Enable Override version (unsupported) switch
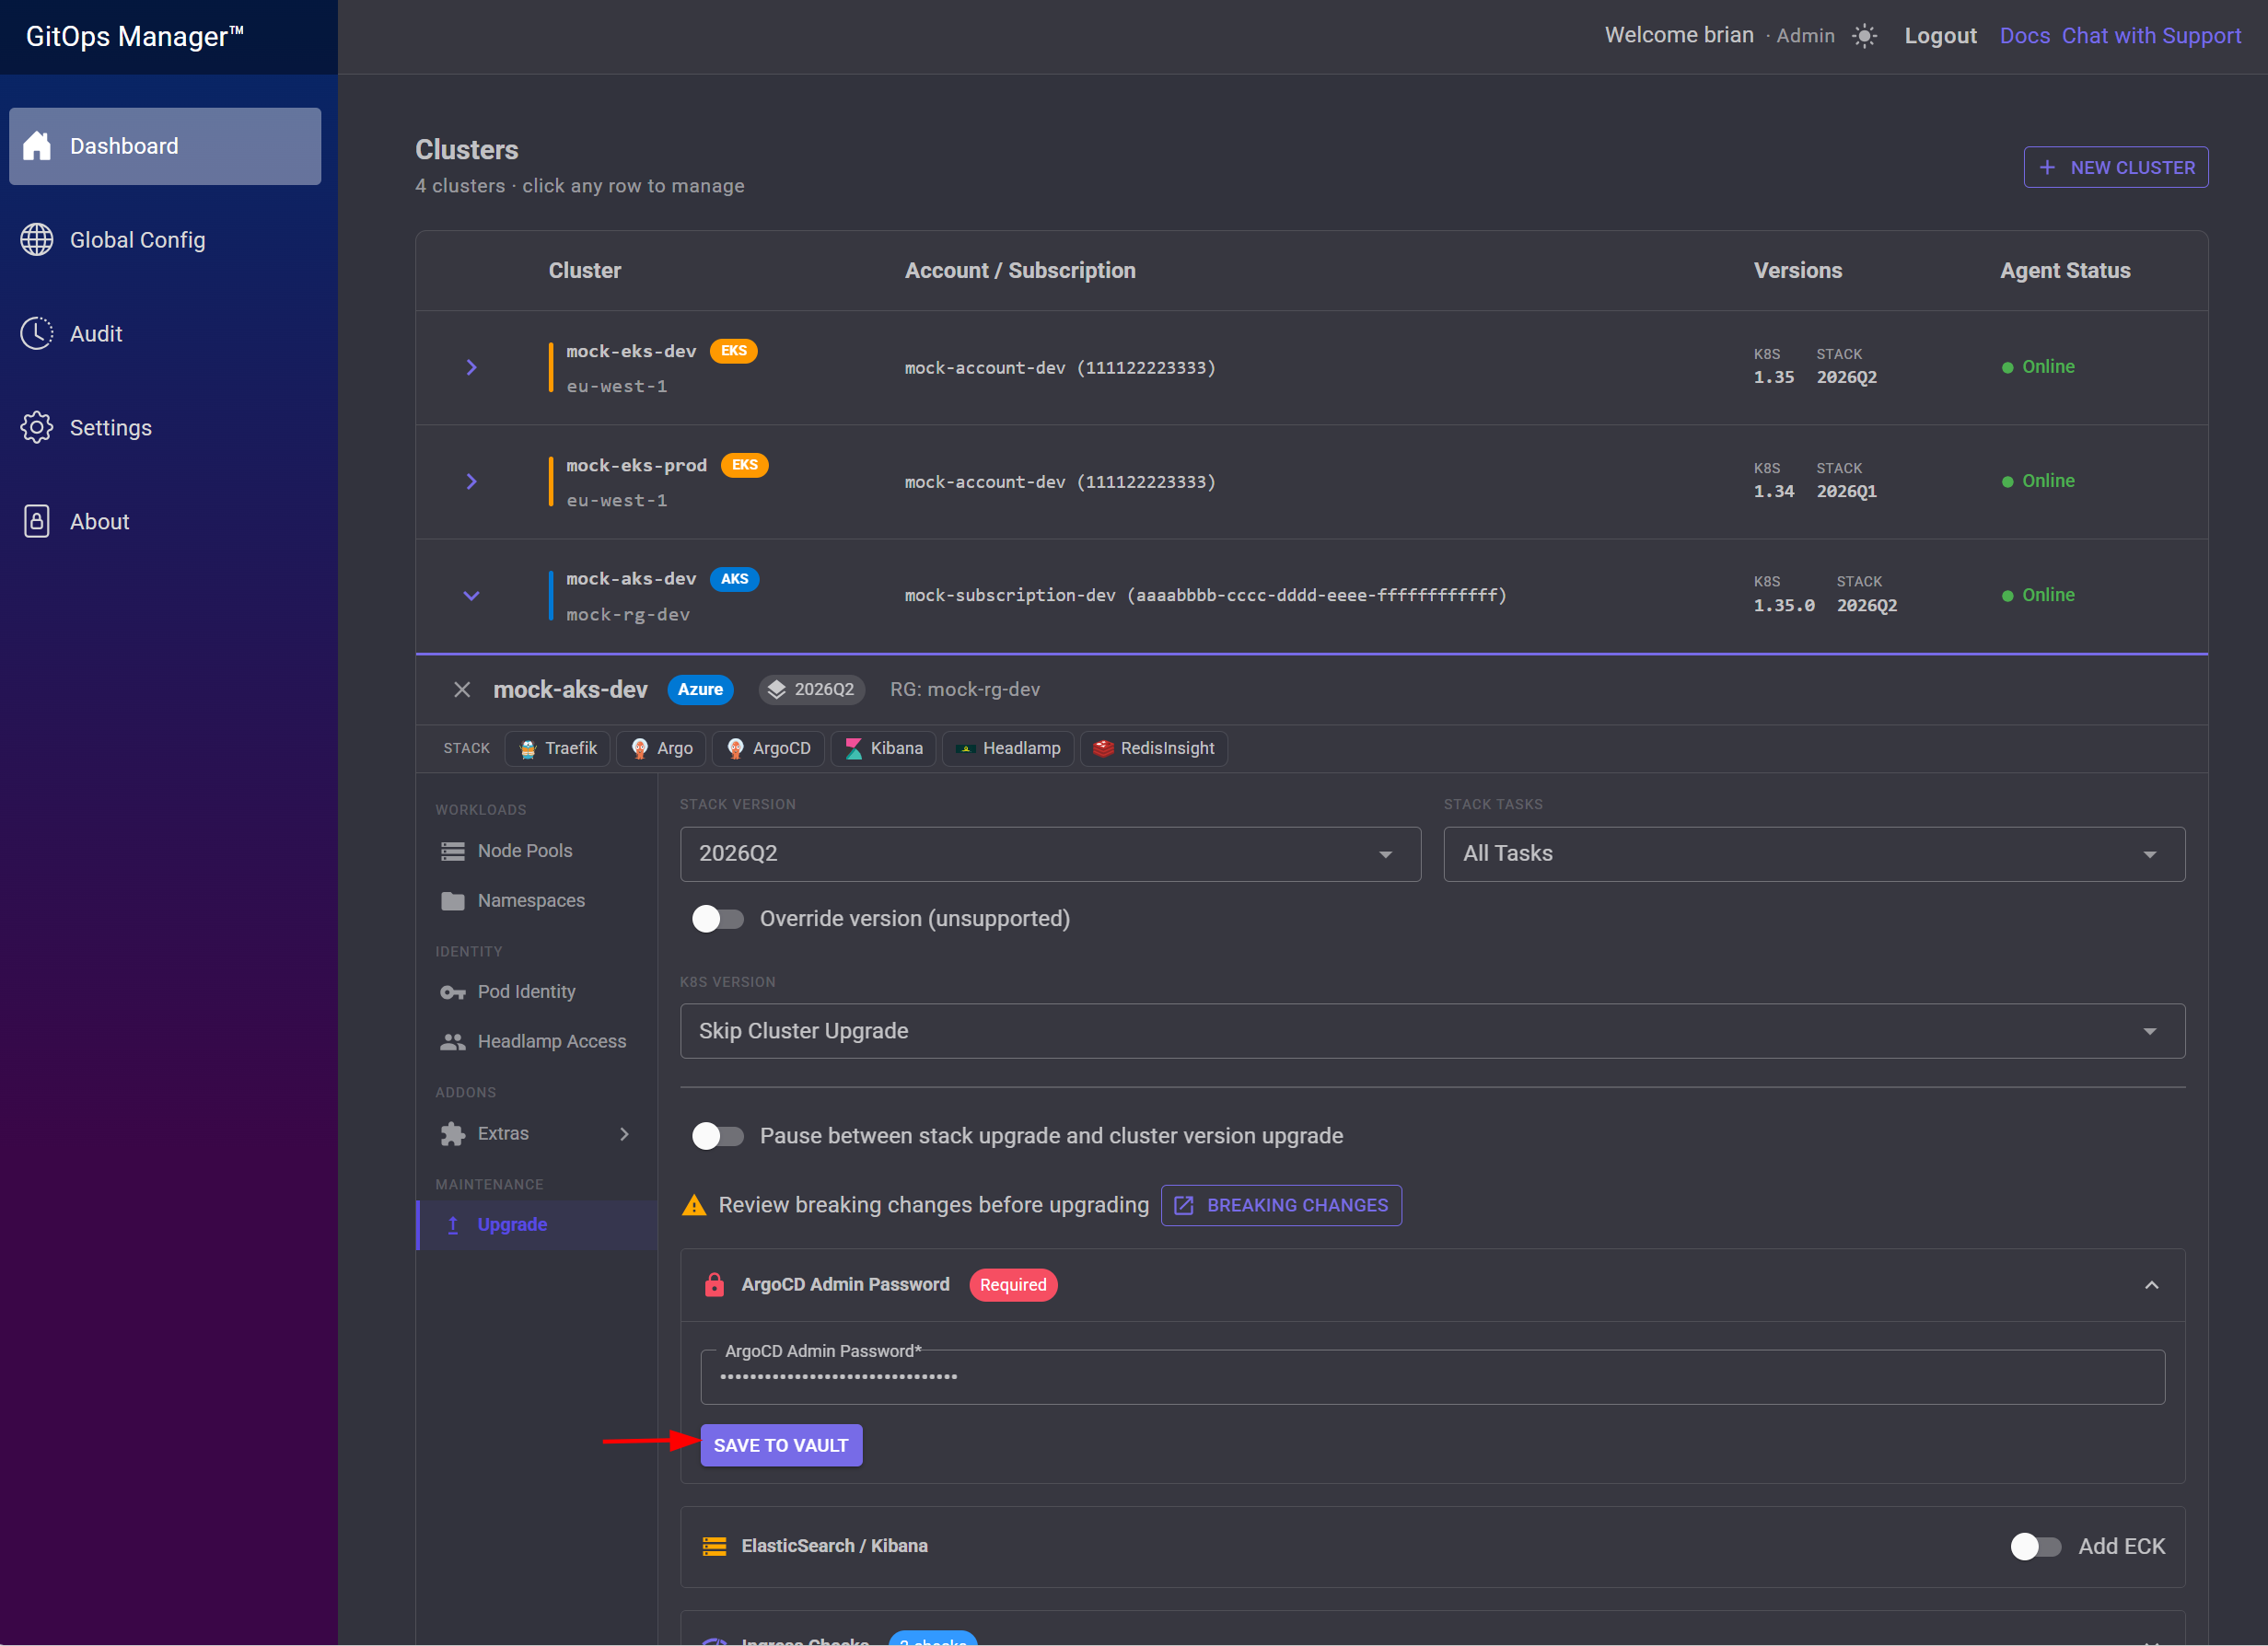Image resolution: width=2268 pixels, height=1646 pixels. 717,919
